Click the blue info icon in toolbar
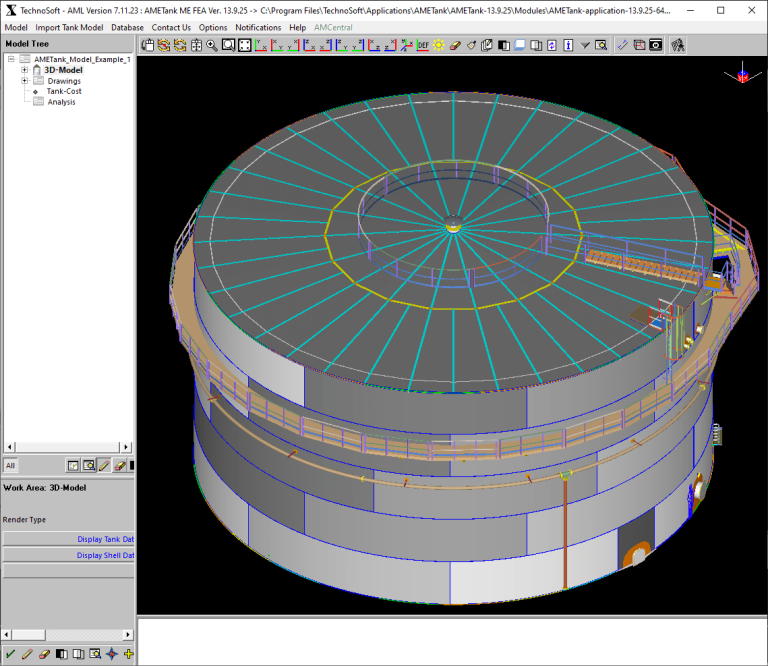The height and width of the screenshot is (666, 768). 568,46
